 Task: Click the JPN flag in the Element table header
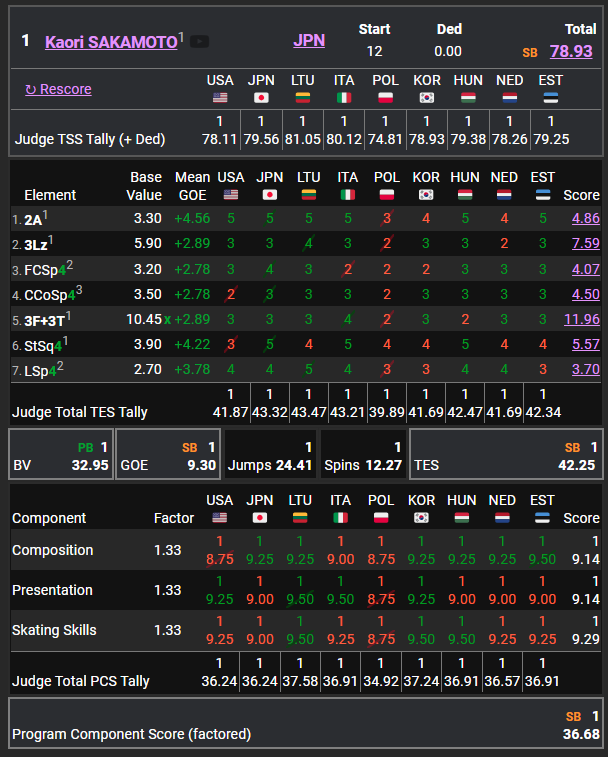270,195
